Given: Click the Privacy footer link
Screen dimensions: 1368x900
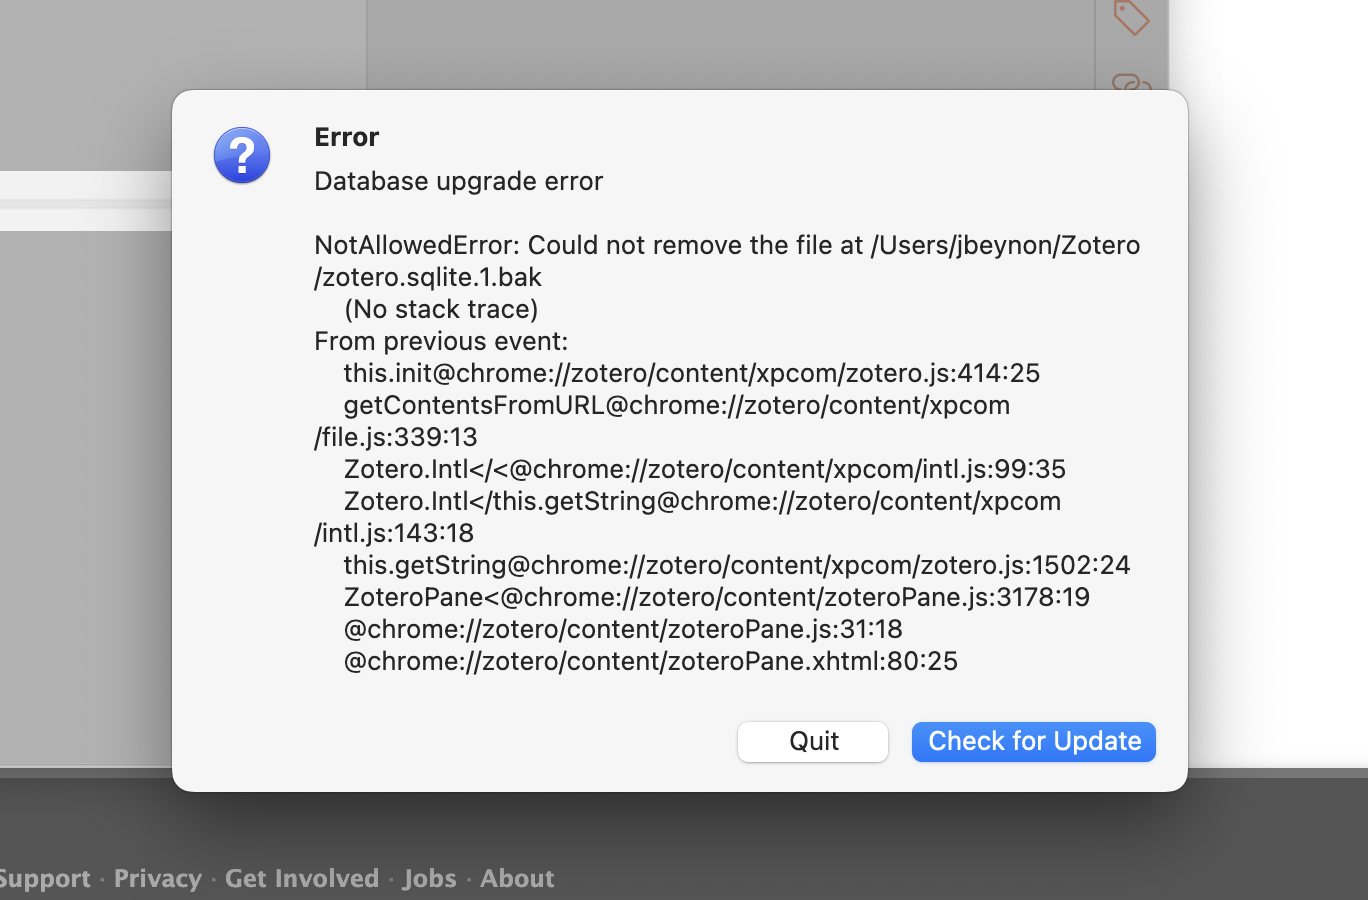Looking at the screenshot, I should pyautogui.click(x=158, y=878).
